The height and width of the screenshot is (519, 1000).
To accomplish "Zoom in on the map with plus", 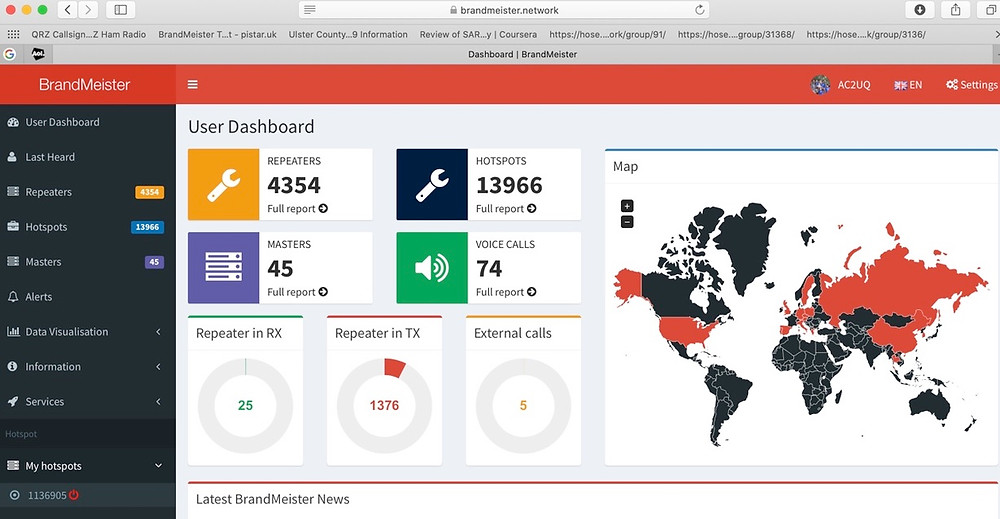I will 627,206.
